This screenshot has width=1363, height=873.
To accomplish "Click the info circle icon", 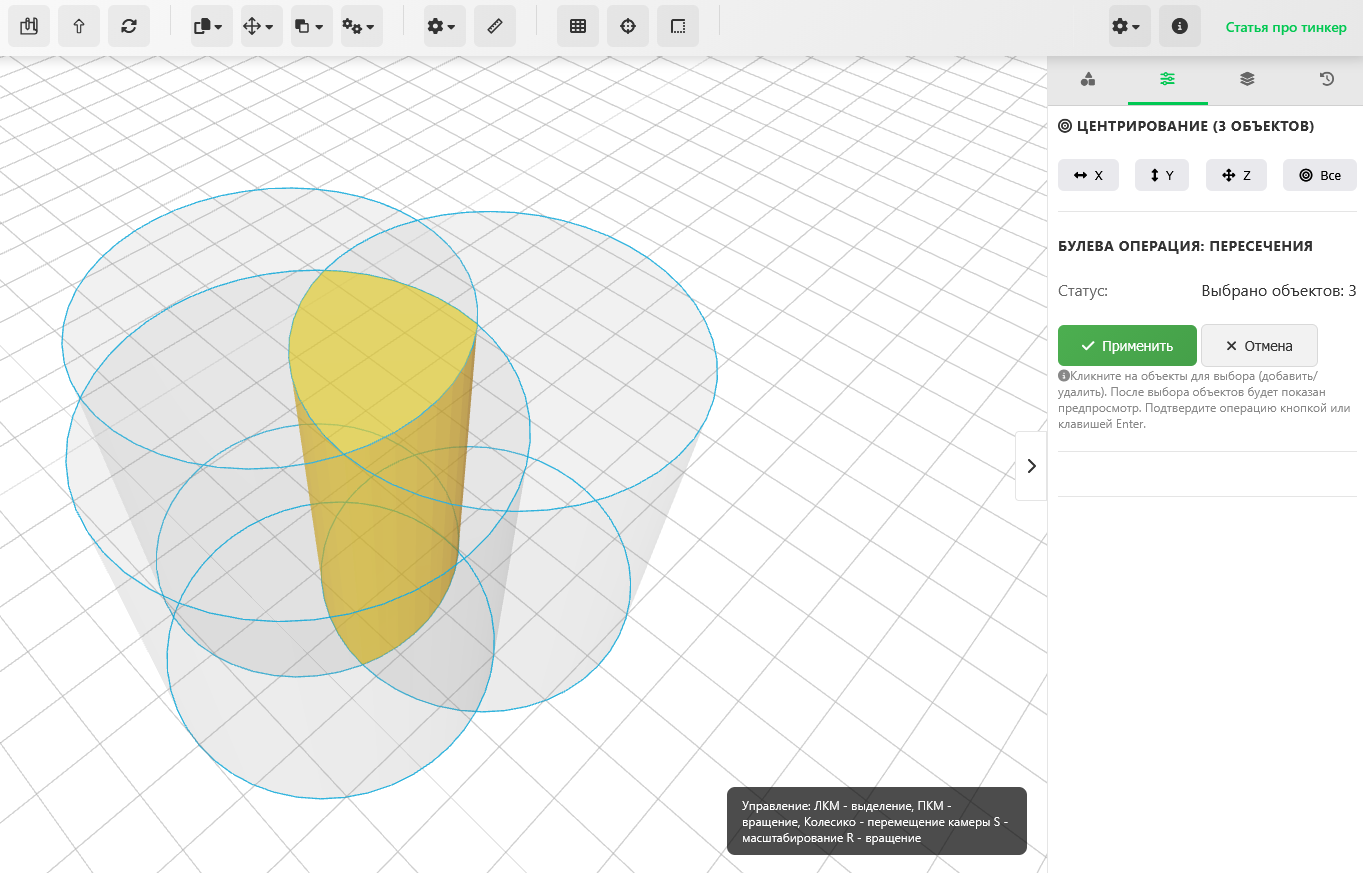I will (x=1180, y=27).
